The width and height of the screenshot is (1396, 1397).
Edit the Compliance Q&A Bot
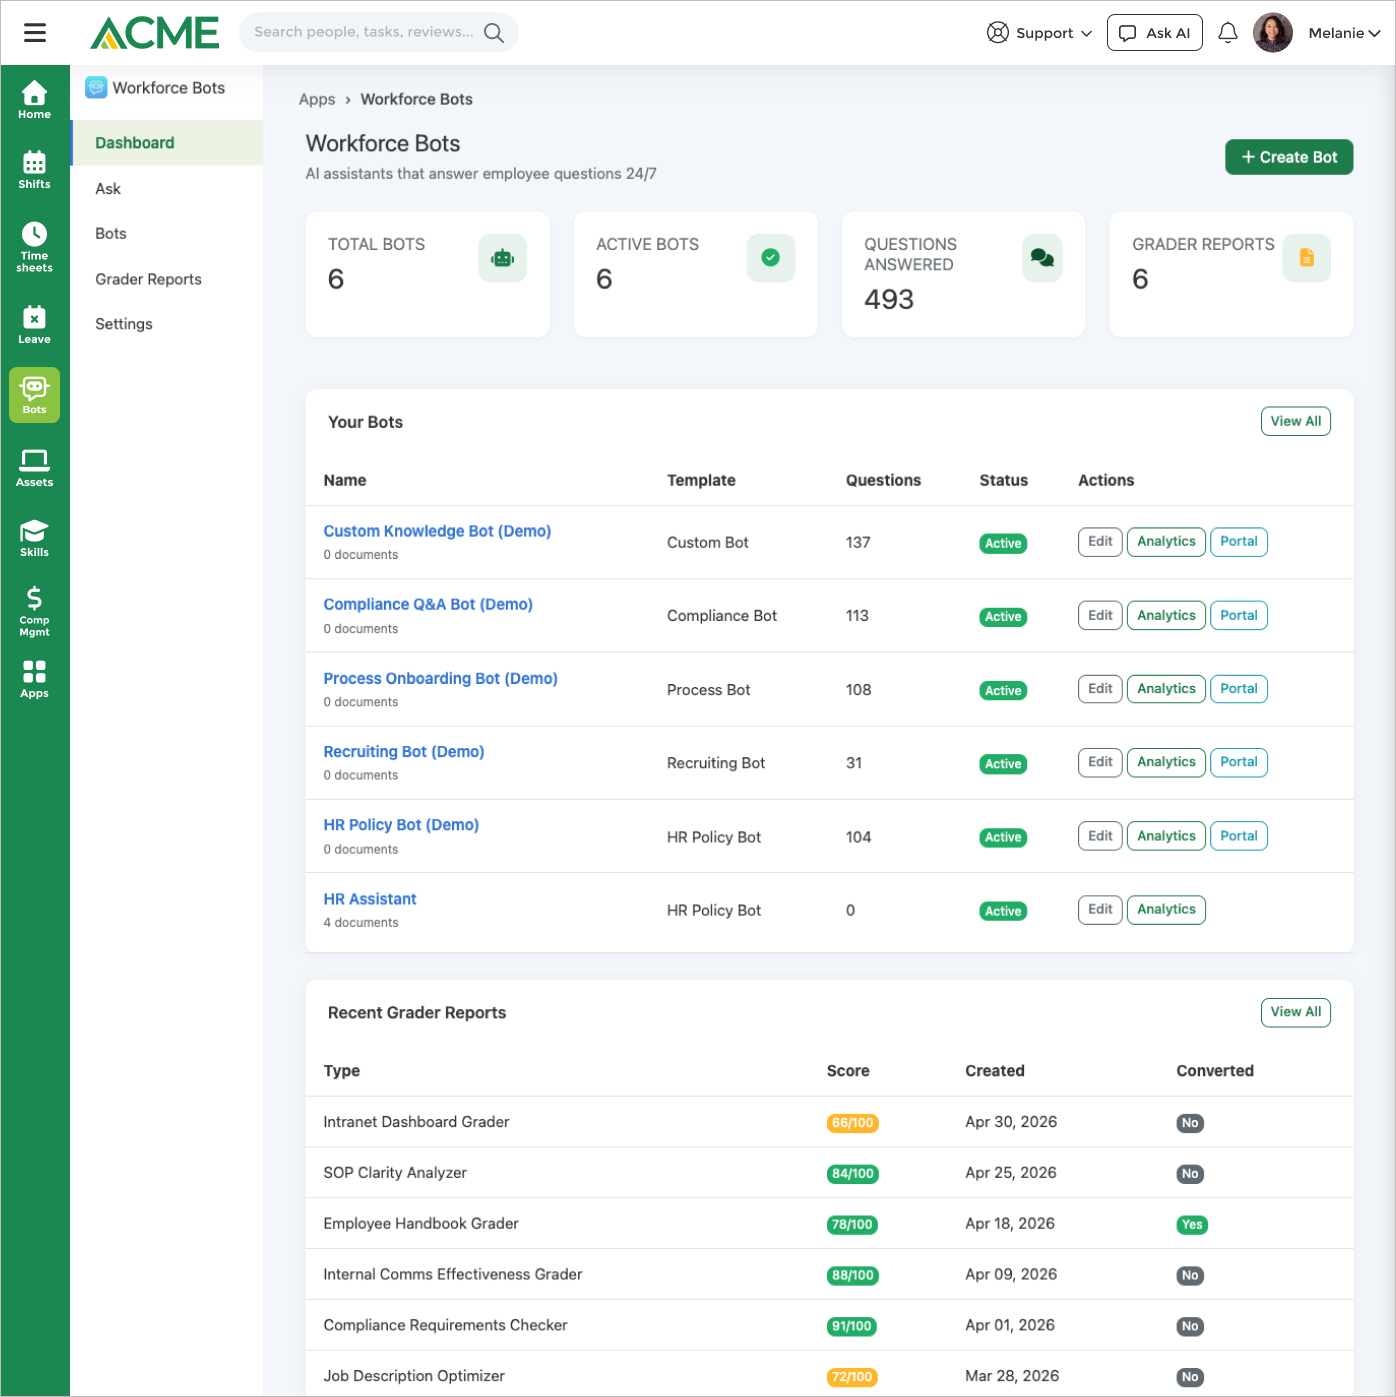pyautogui.click(x=1100, y=615)
